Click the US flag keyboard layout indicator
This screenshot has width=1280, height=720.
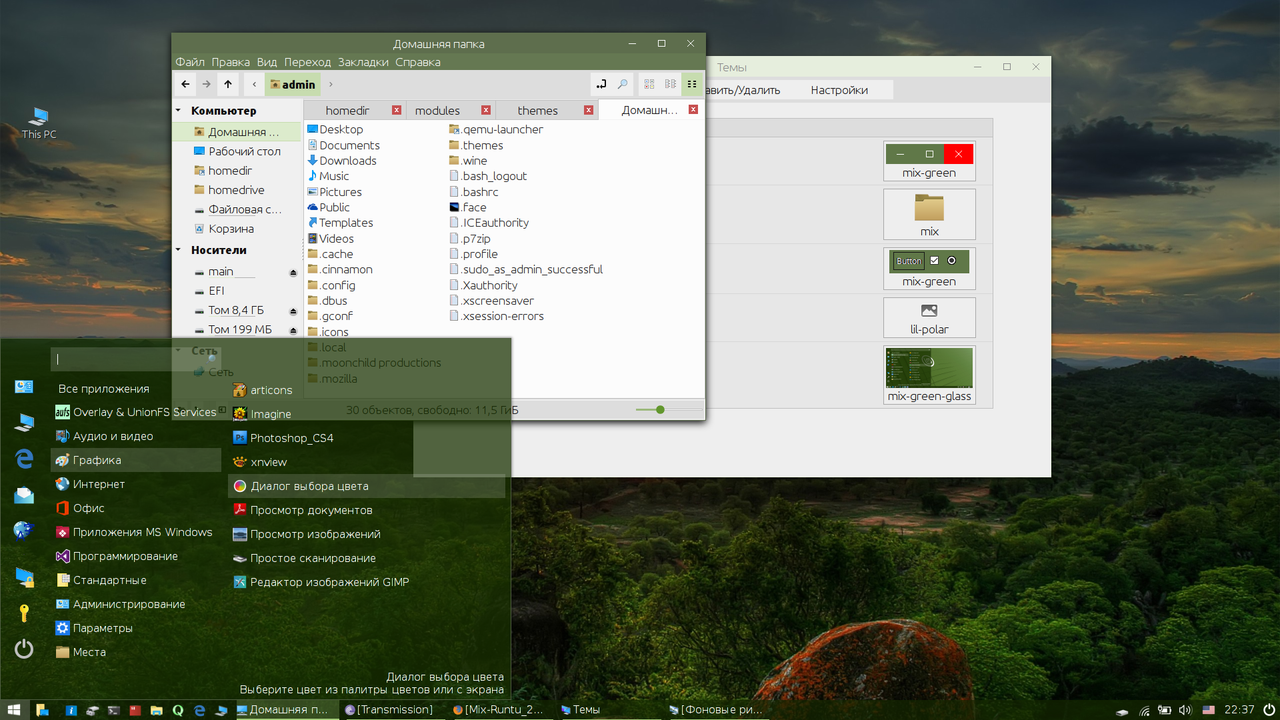(x=1208, y=710)
